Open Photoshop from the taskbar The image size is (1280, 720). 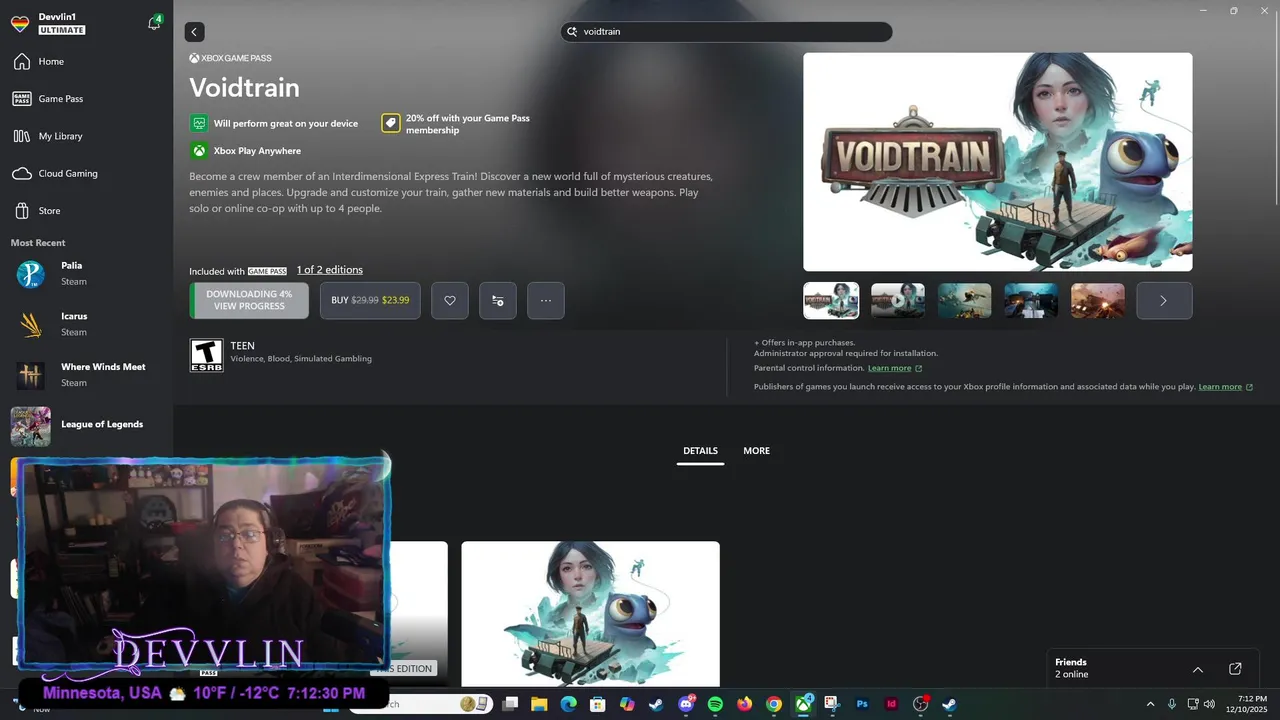(x=862, y=704)
